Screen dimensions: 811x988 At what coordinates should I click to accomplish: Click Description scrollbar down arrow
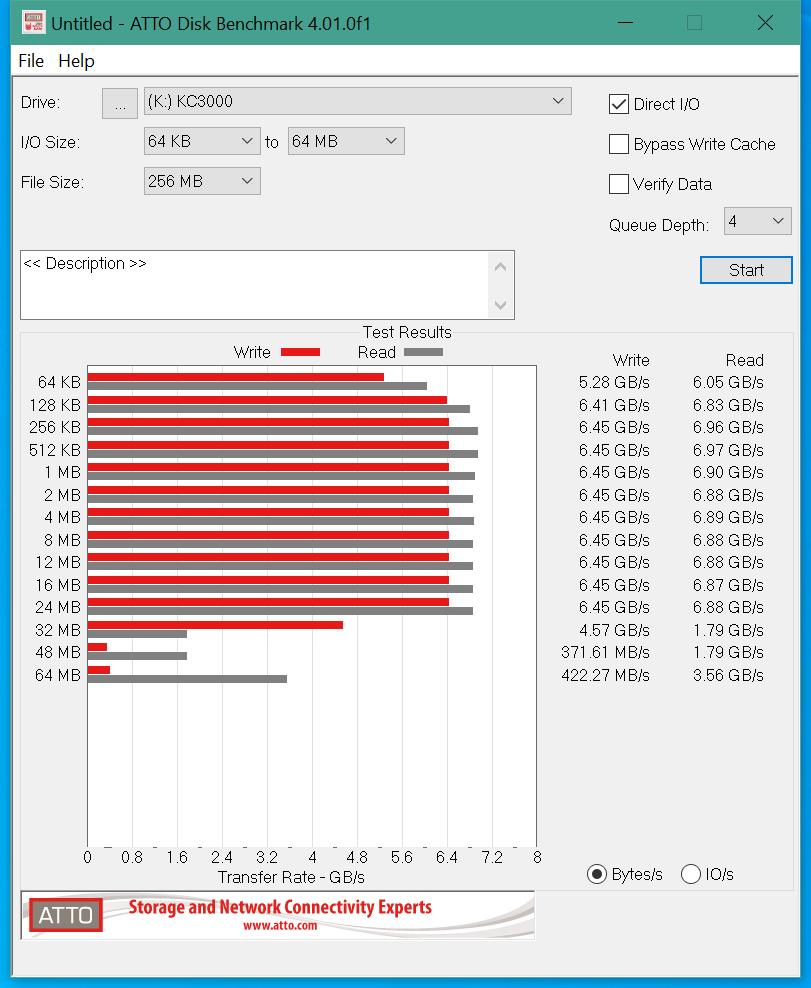[x=500, y=305]
